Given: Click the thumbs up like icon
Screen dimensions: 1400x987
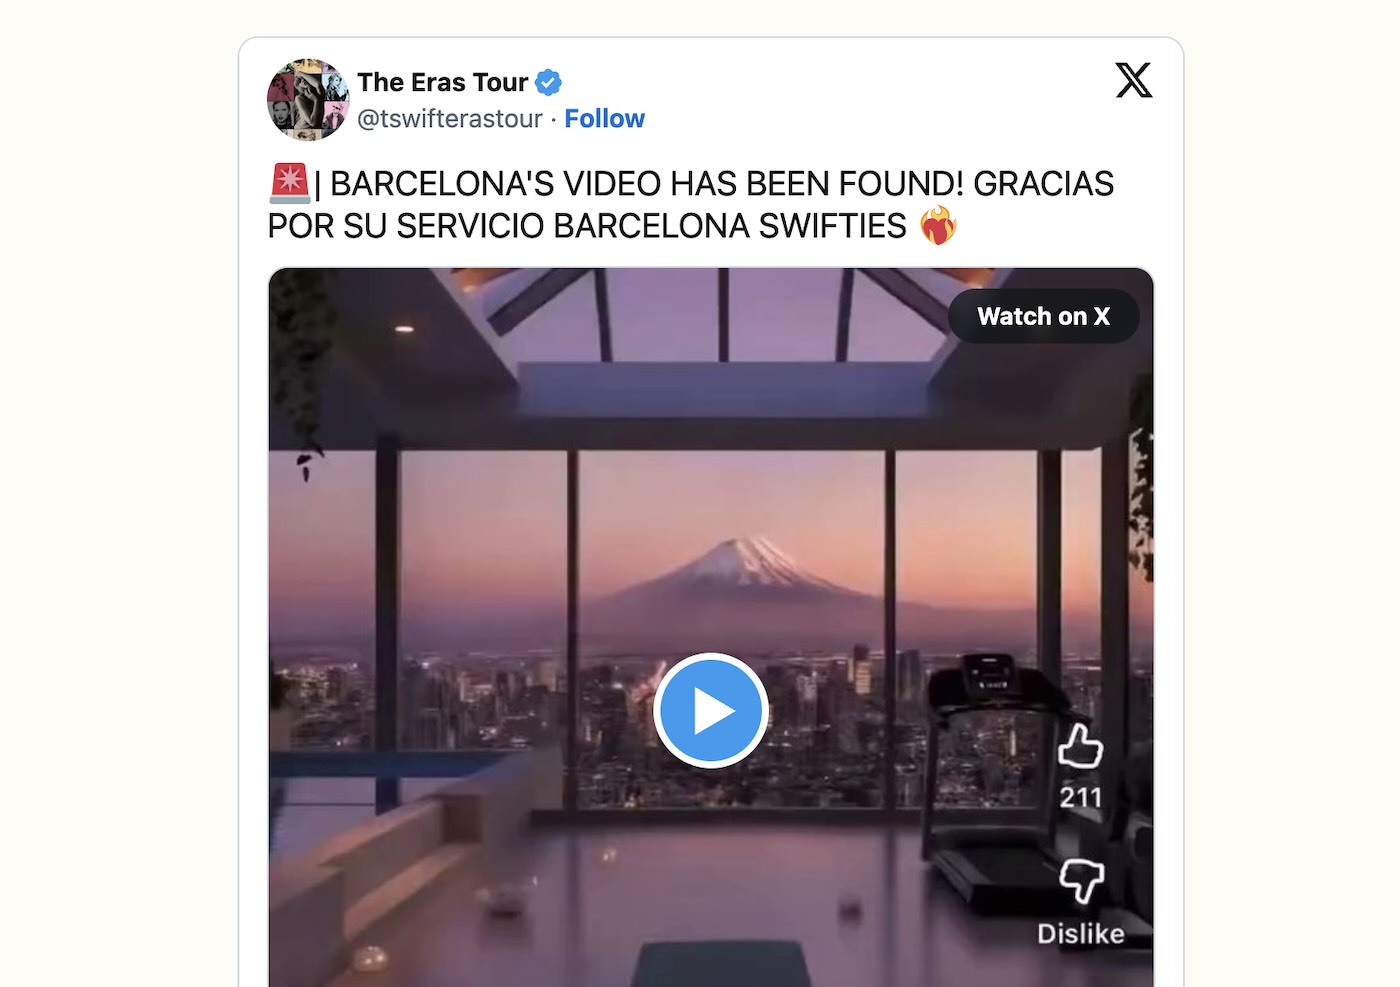Looking at the screenshot, I should point(1080,746).
